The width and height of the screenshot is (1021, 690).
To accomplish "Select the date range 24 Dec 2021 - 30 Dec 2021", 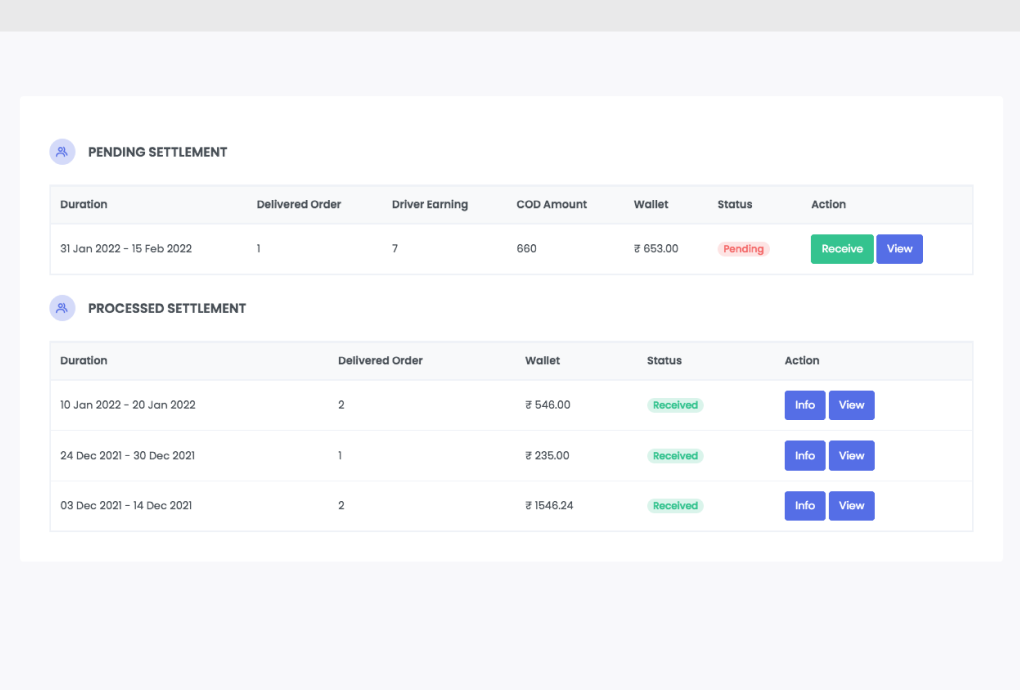I will click(128, 456).
